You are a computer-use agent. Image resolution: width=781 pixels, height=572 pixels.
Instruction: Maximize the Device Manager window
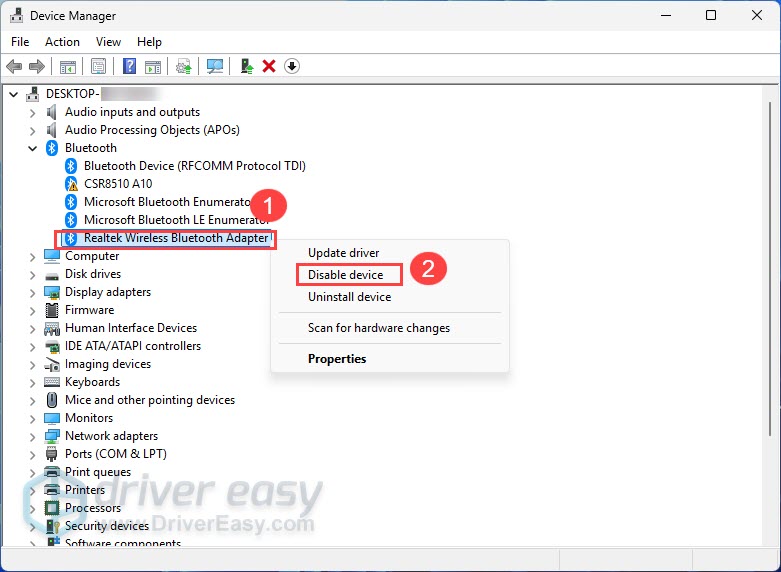pyautogui.click(x=711, y=15)
